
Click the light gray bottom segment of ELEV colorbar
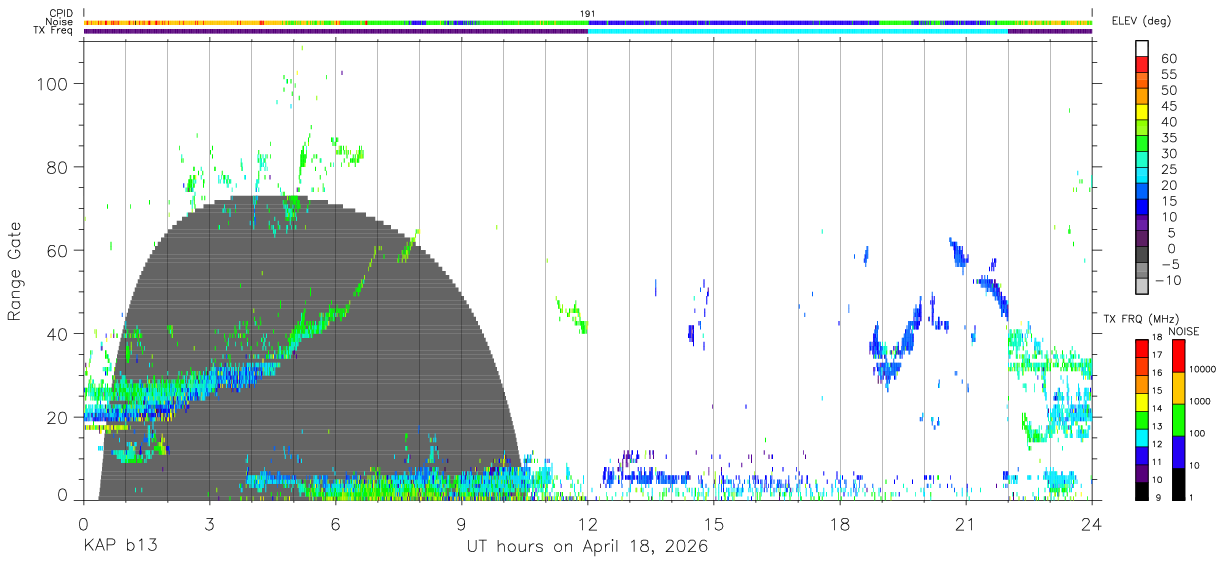point(1142,286)
